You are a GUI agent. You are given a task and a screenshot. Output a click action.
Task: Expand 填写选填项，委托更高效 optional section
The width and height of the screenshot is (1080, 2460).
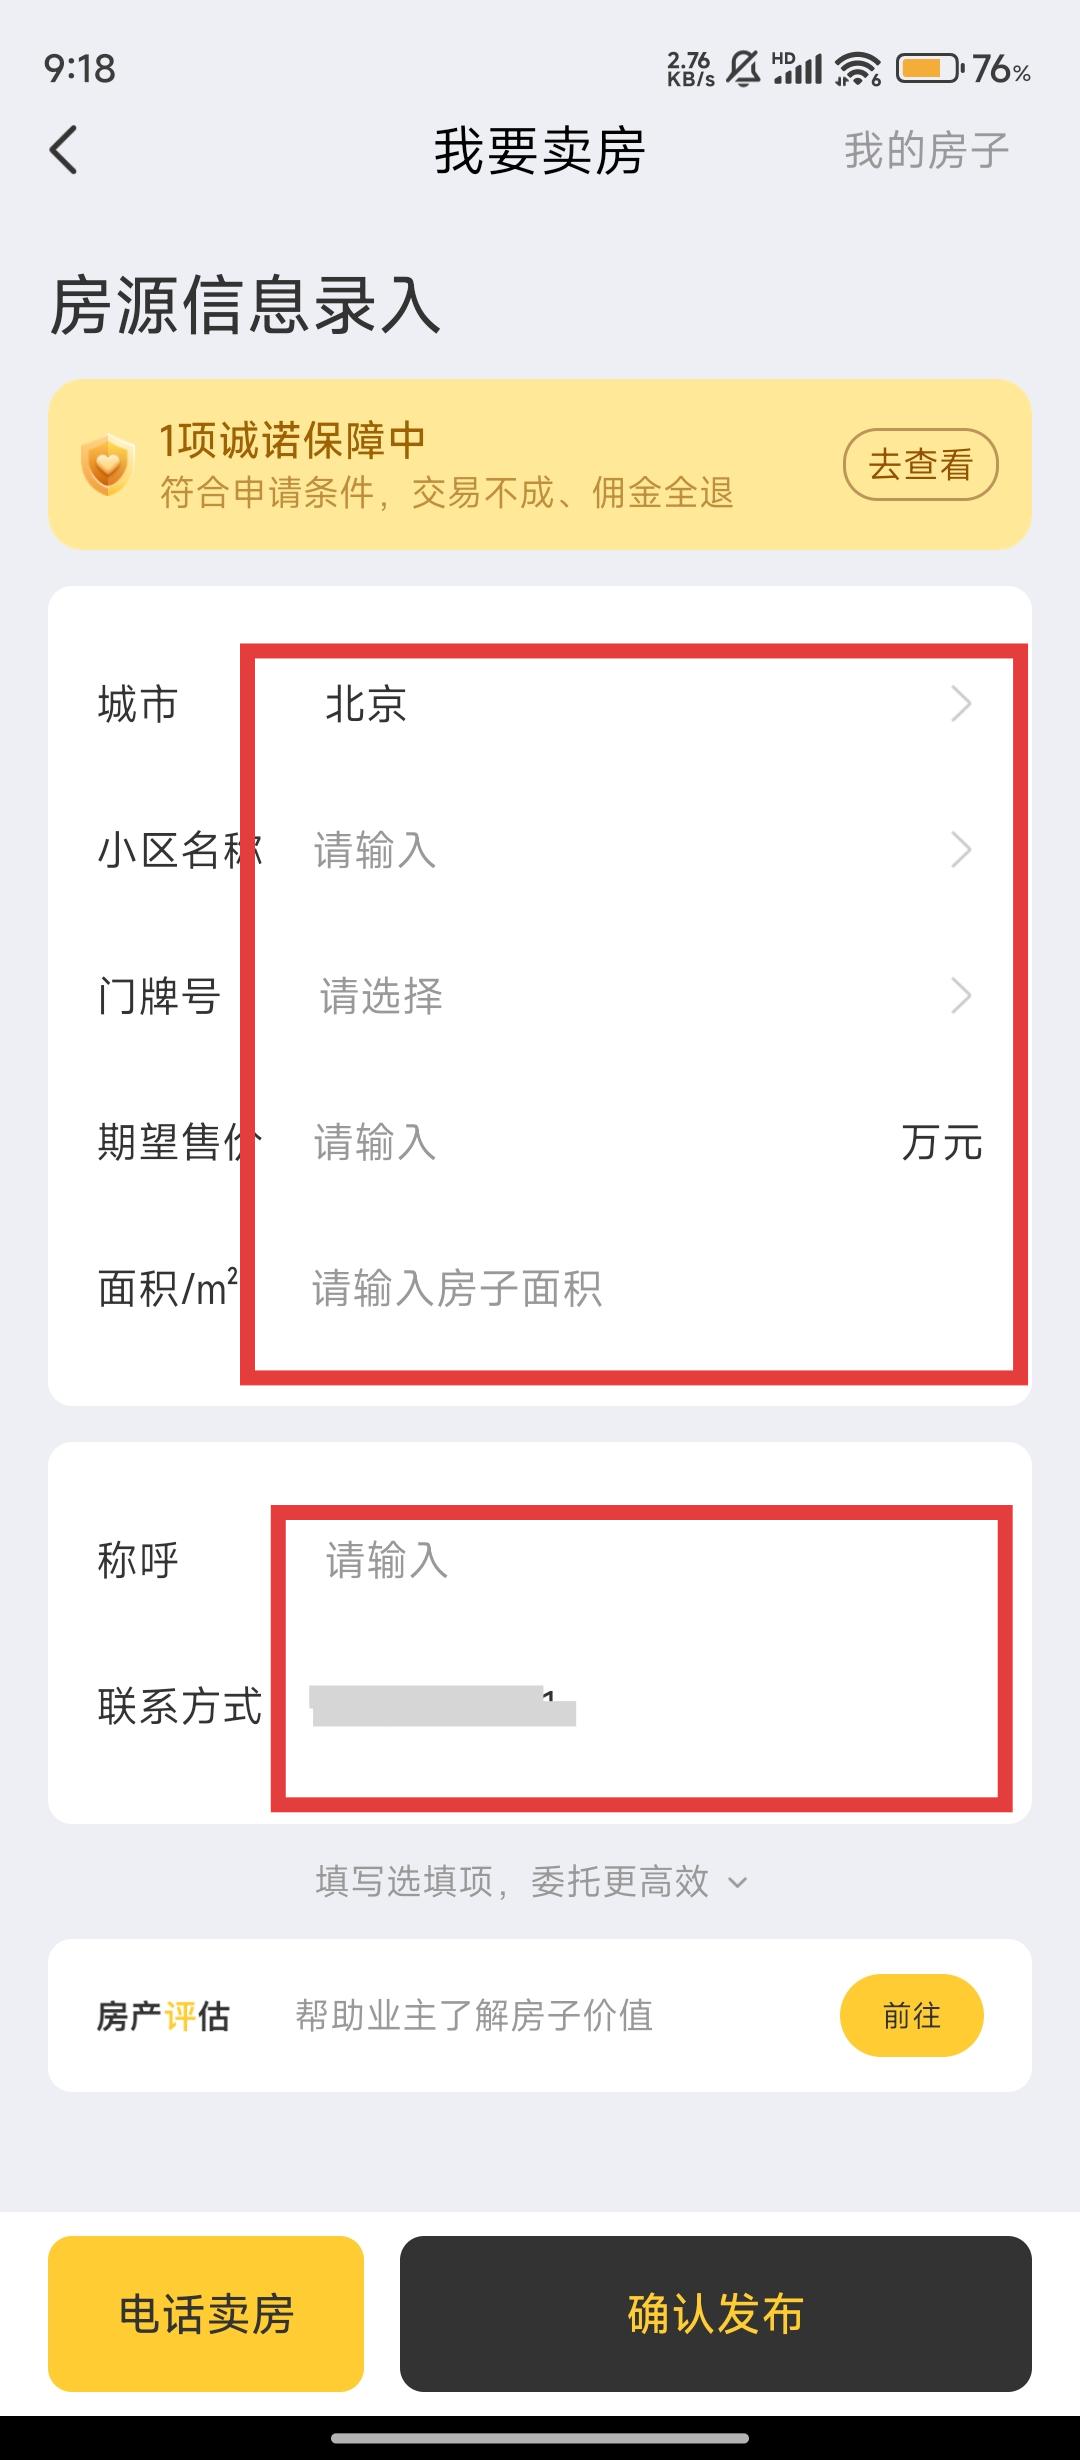coord(532,1882)
